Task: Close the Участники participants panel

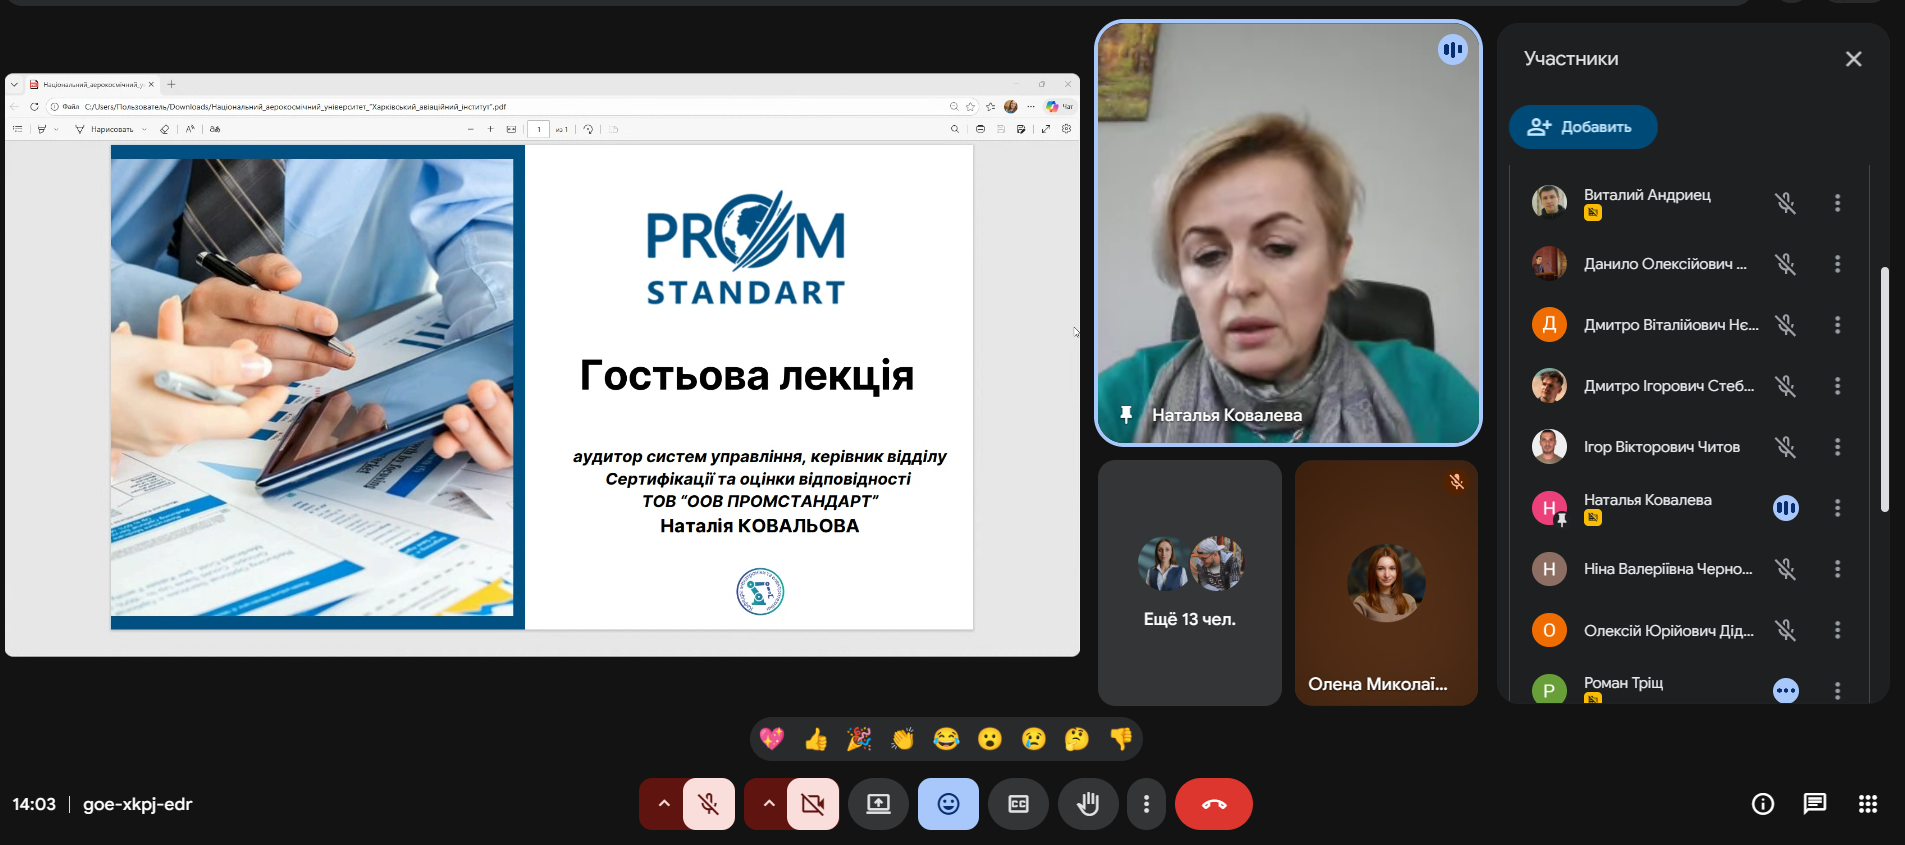Action: click(x=1853, y=59)
